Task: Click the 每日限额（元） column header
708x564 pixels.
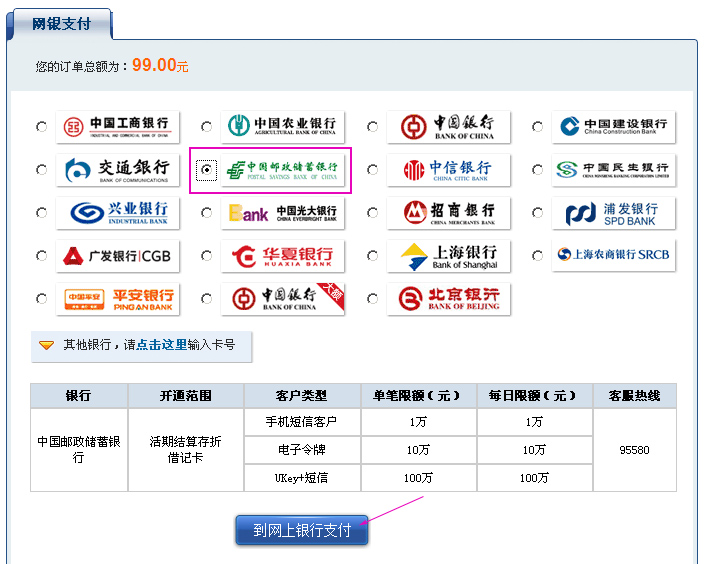Action: (x=534, y=396)
